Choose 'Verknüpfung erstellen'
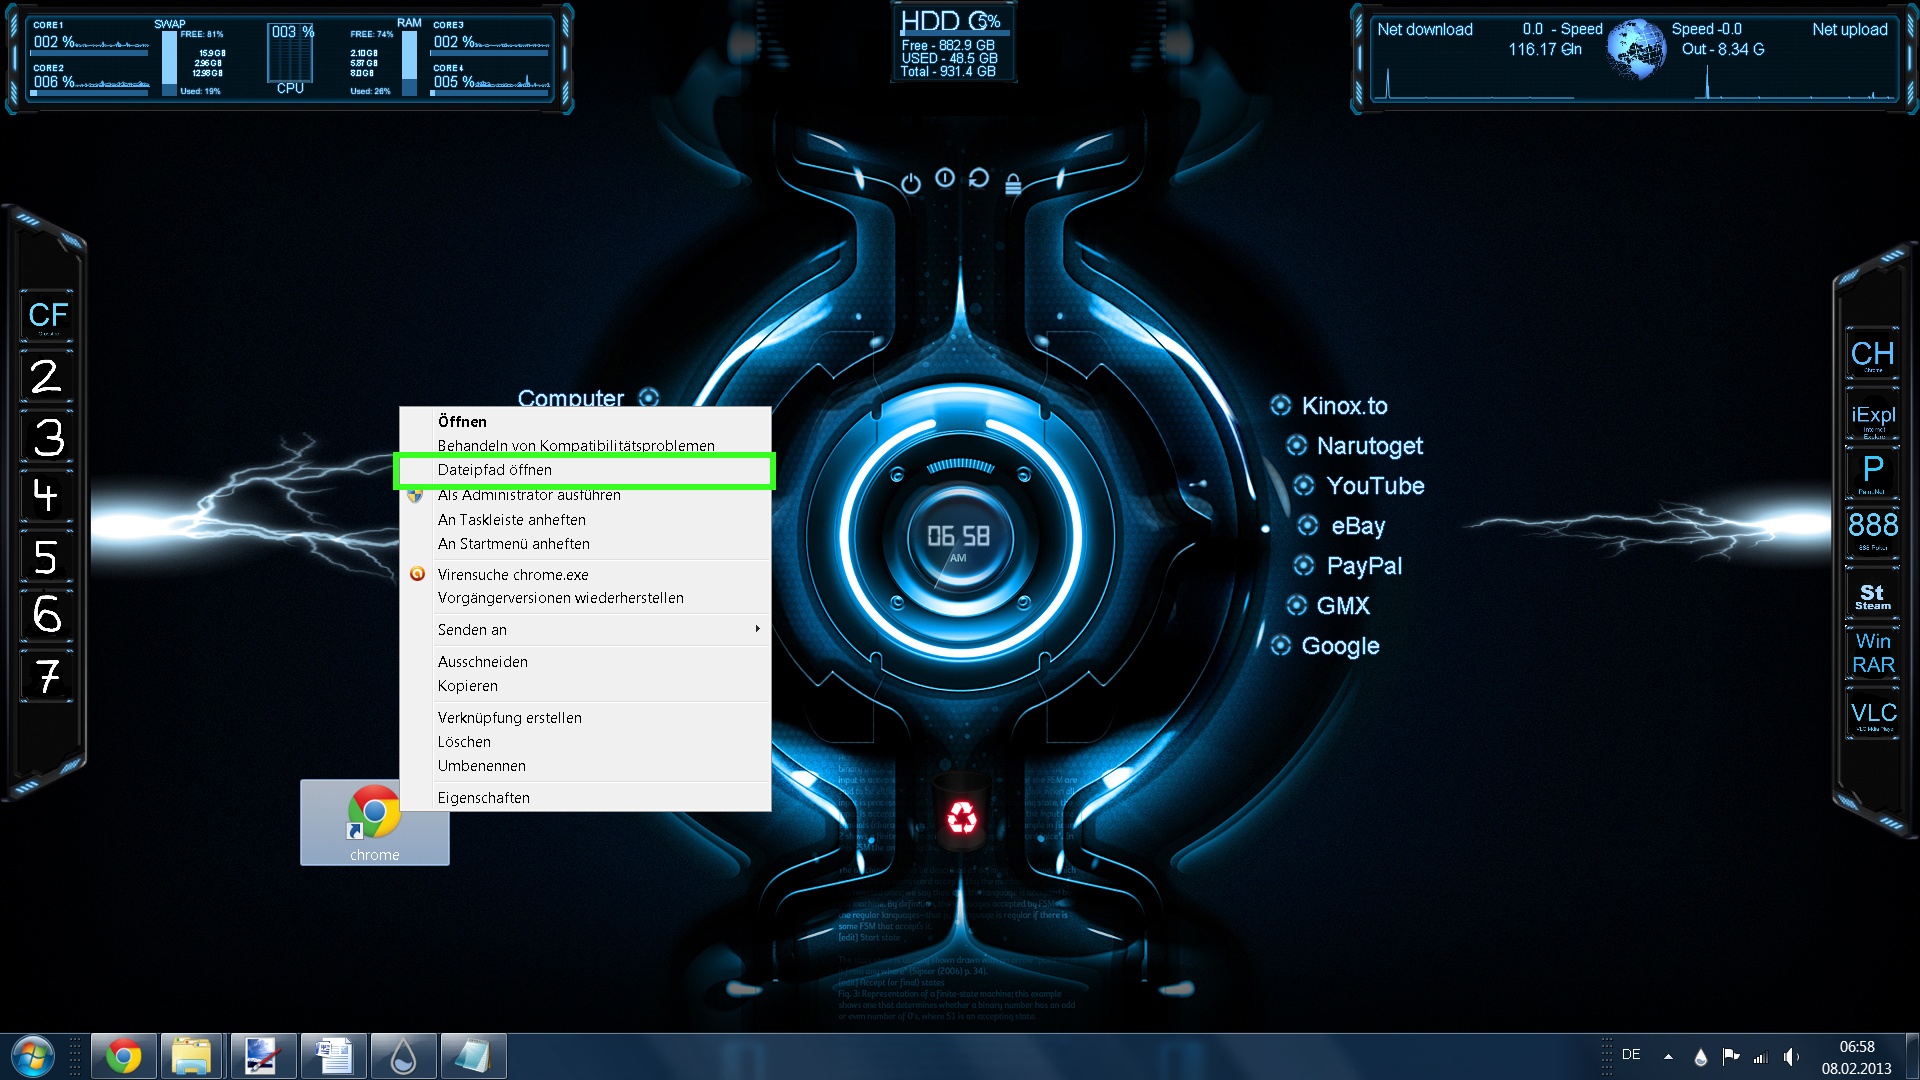 click(585, 717)
